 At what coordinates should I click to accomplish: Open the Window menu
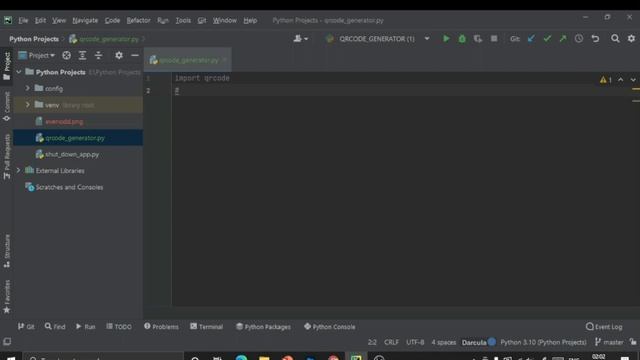pos(224,20)
